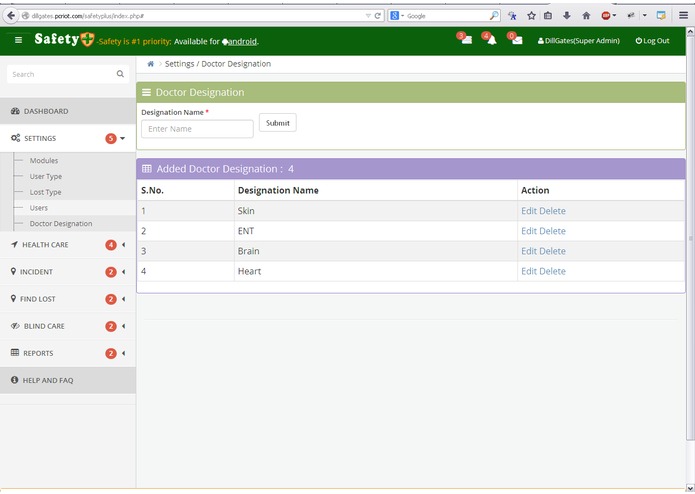Open the URL bar history dropdown arrow
Viewport: 695px width, 494px height.
pos(368,16)
